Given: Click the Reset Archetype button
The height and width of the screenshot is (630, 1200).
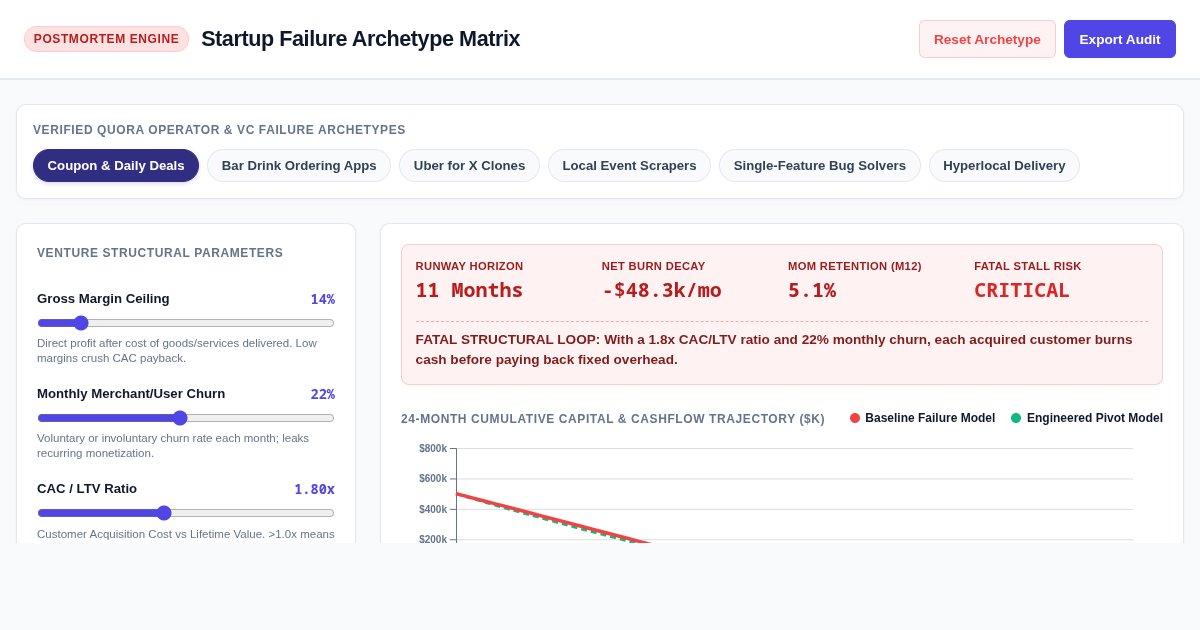Looking at the screenshot, I should point(987,39).
